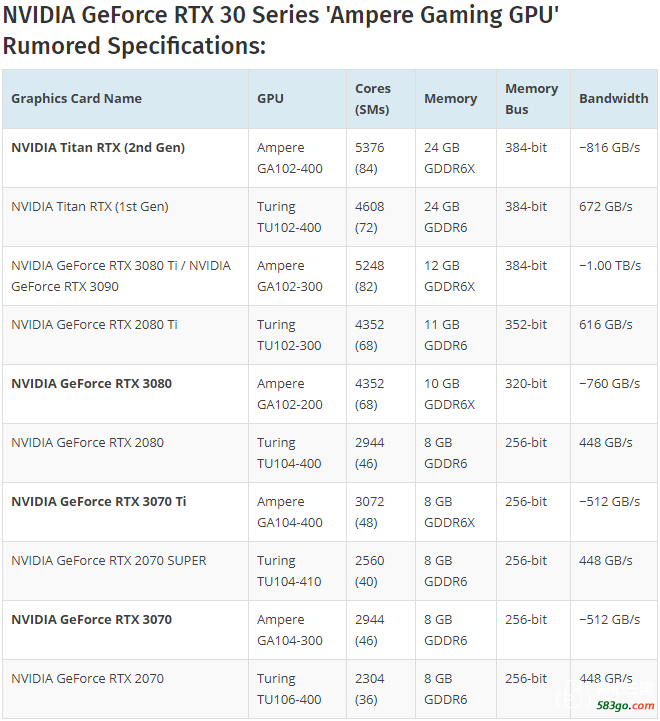660x721 pixels.
Task: Click the 'Bandwidth' column header
Action: (613, 98)
